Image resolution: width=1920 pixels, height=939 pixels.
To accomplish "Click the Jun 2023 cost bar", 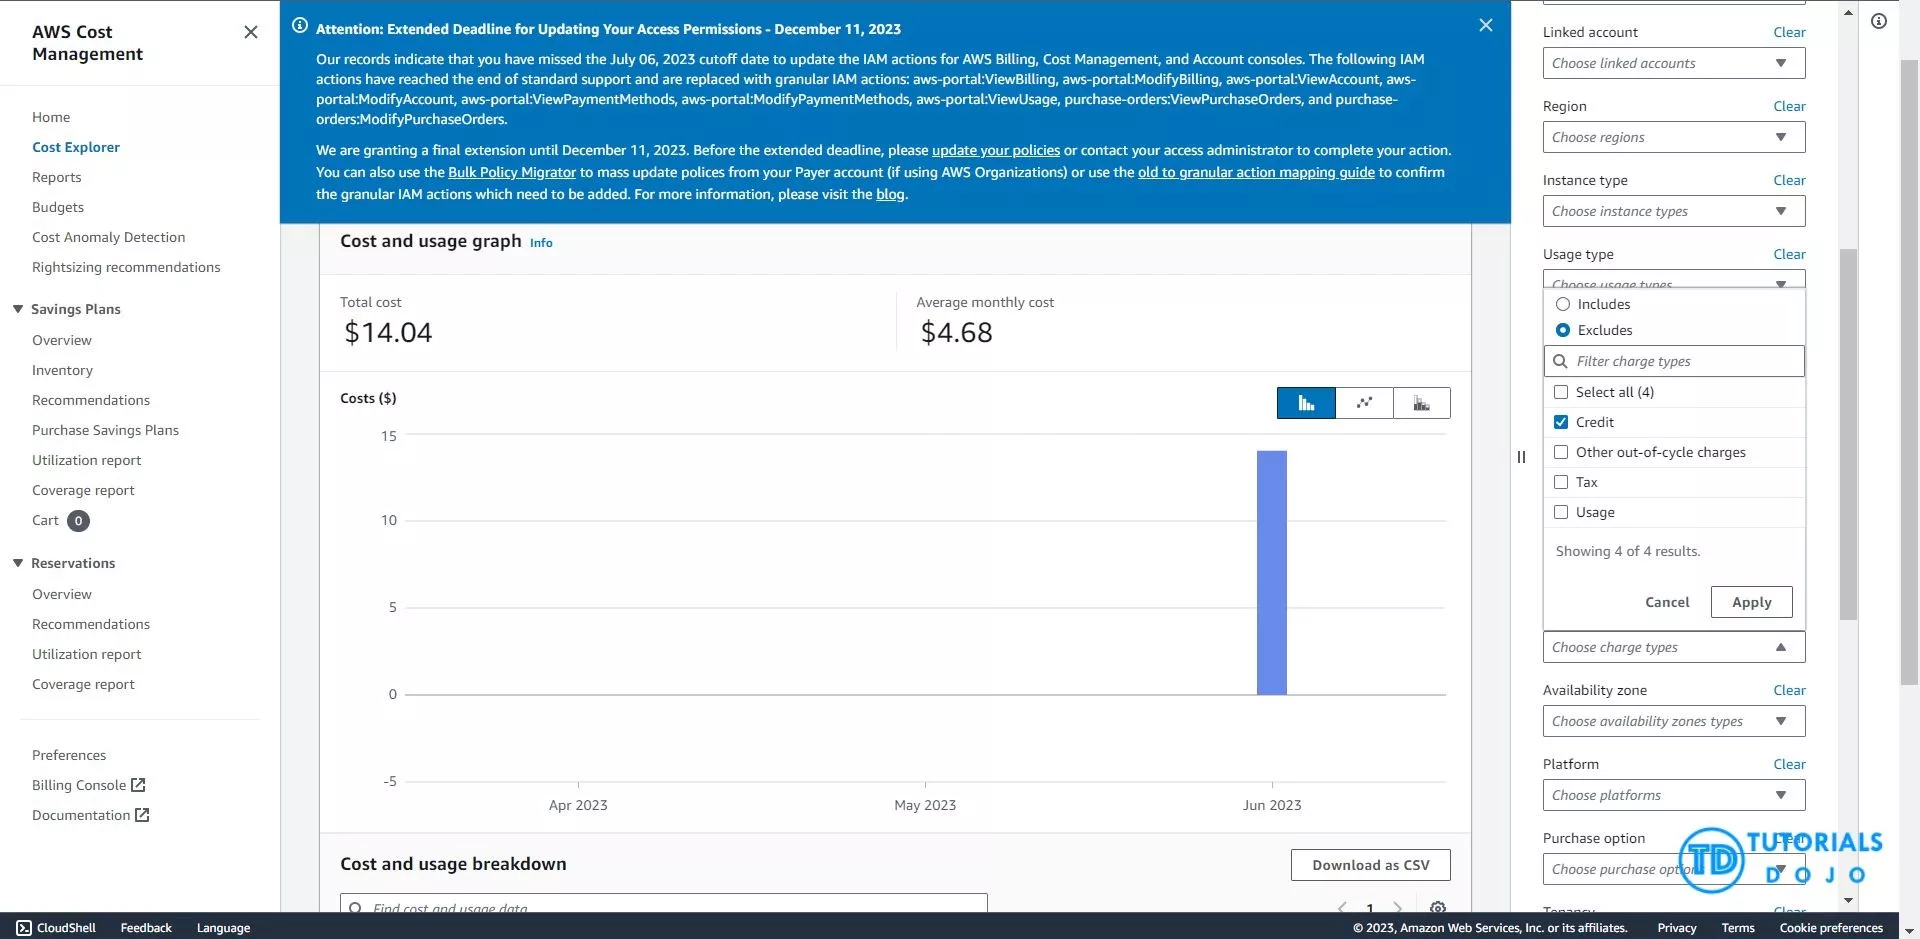I will point(1272,572).
